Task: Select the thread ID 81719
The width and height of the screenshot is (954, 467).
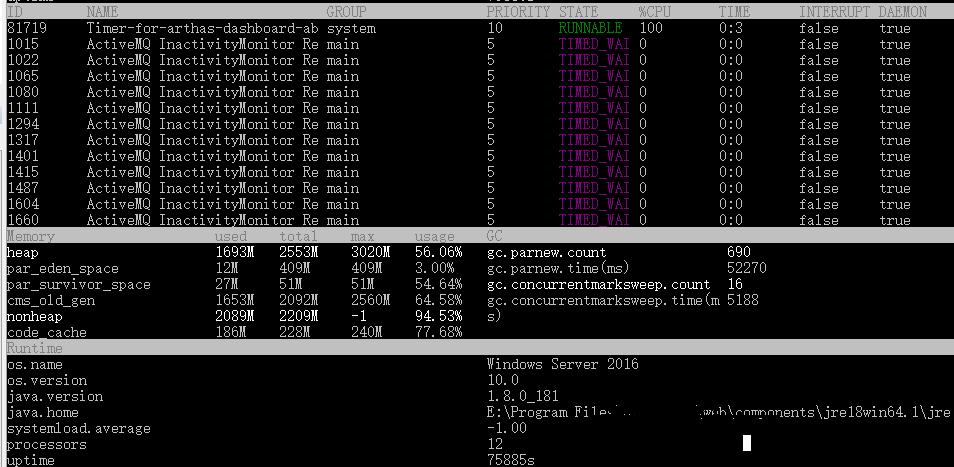Action: (x=27, y=29)
